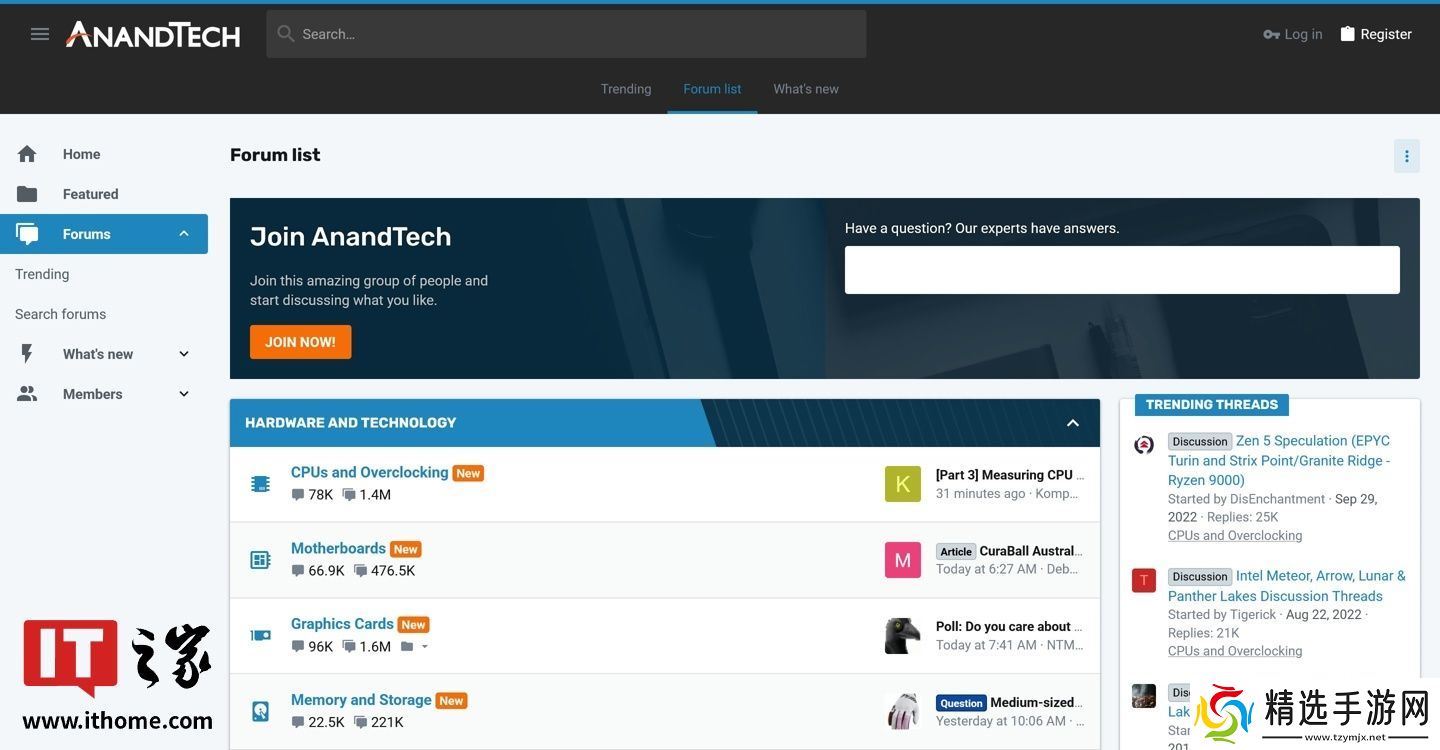This screenshot has height=750, width=1440.
Task: Collapse the Hardware and Technology category
Action: (1072, 423)
